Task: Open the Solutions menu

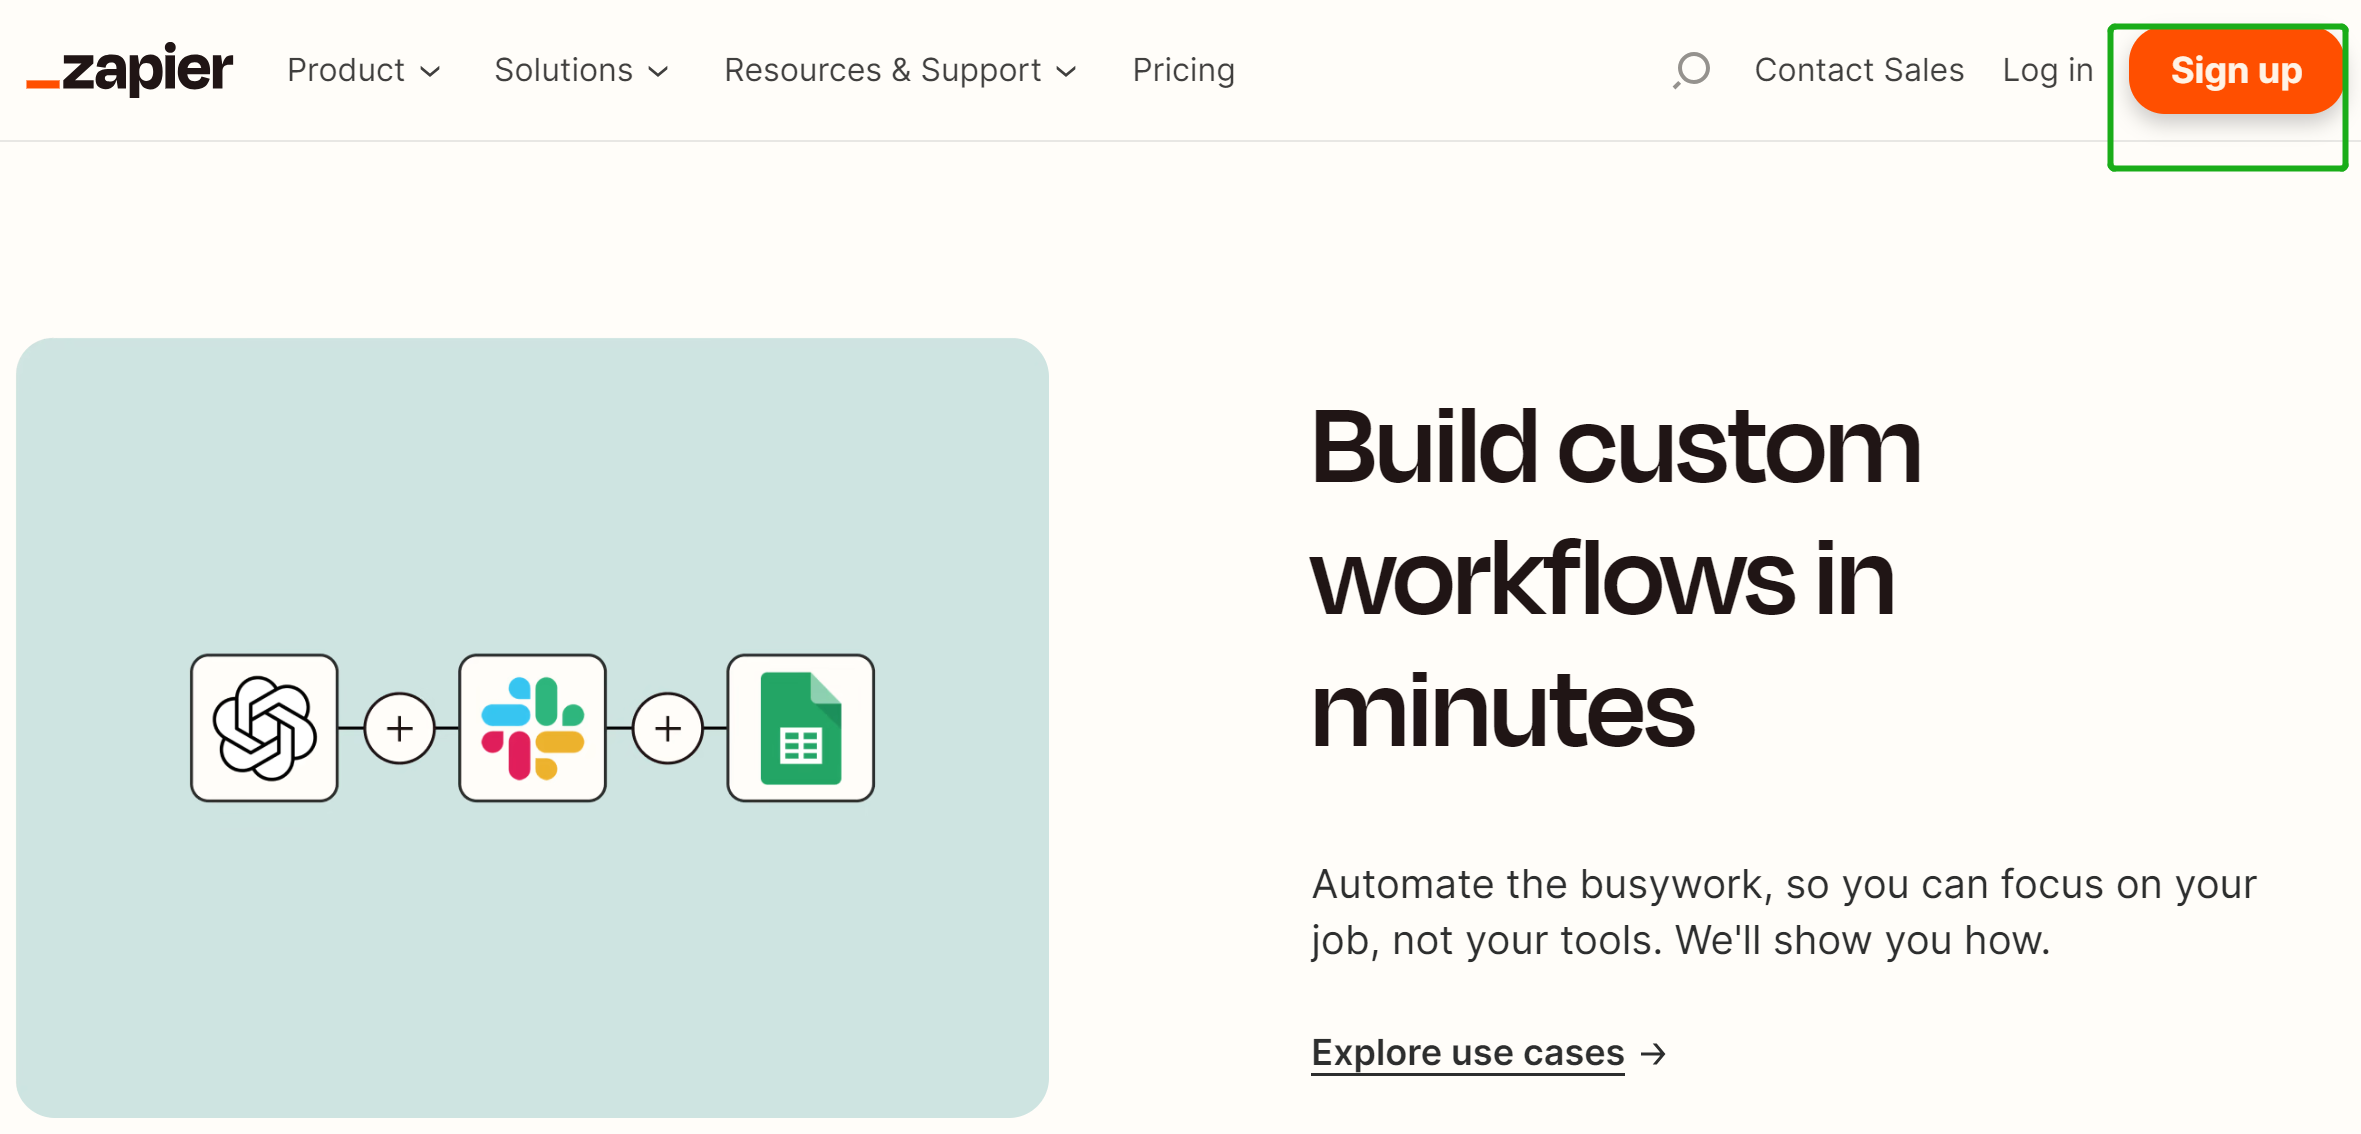Action: pyautogui.click(x=563, y=70)
